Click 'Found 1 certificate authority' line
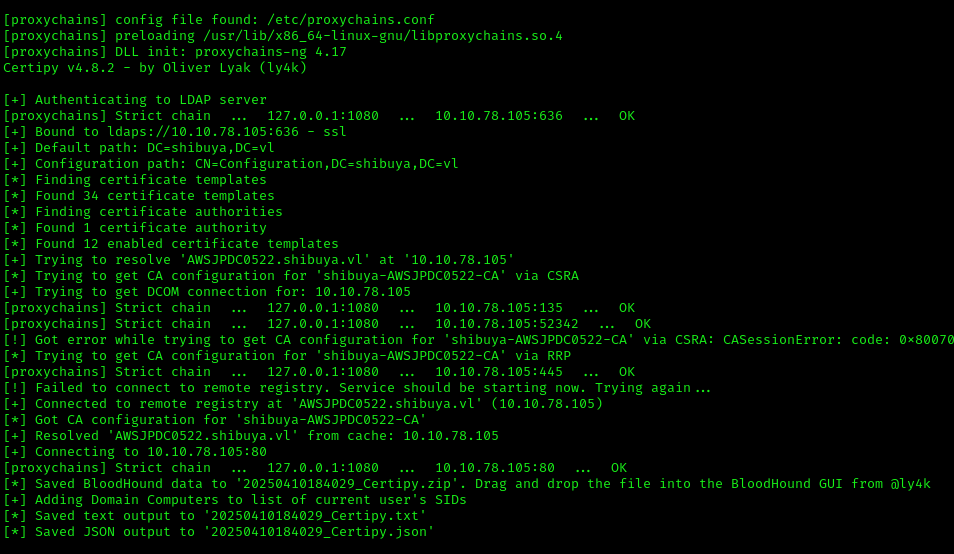This screenshot has height=554, width=954. point(135,228)
